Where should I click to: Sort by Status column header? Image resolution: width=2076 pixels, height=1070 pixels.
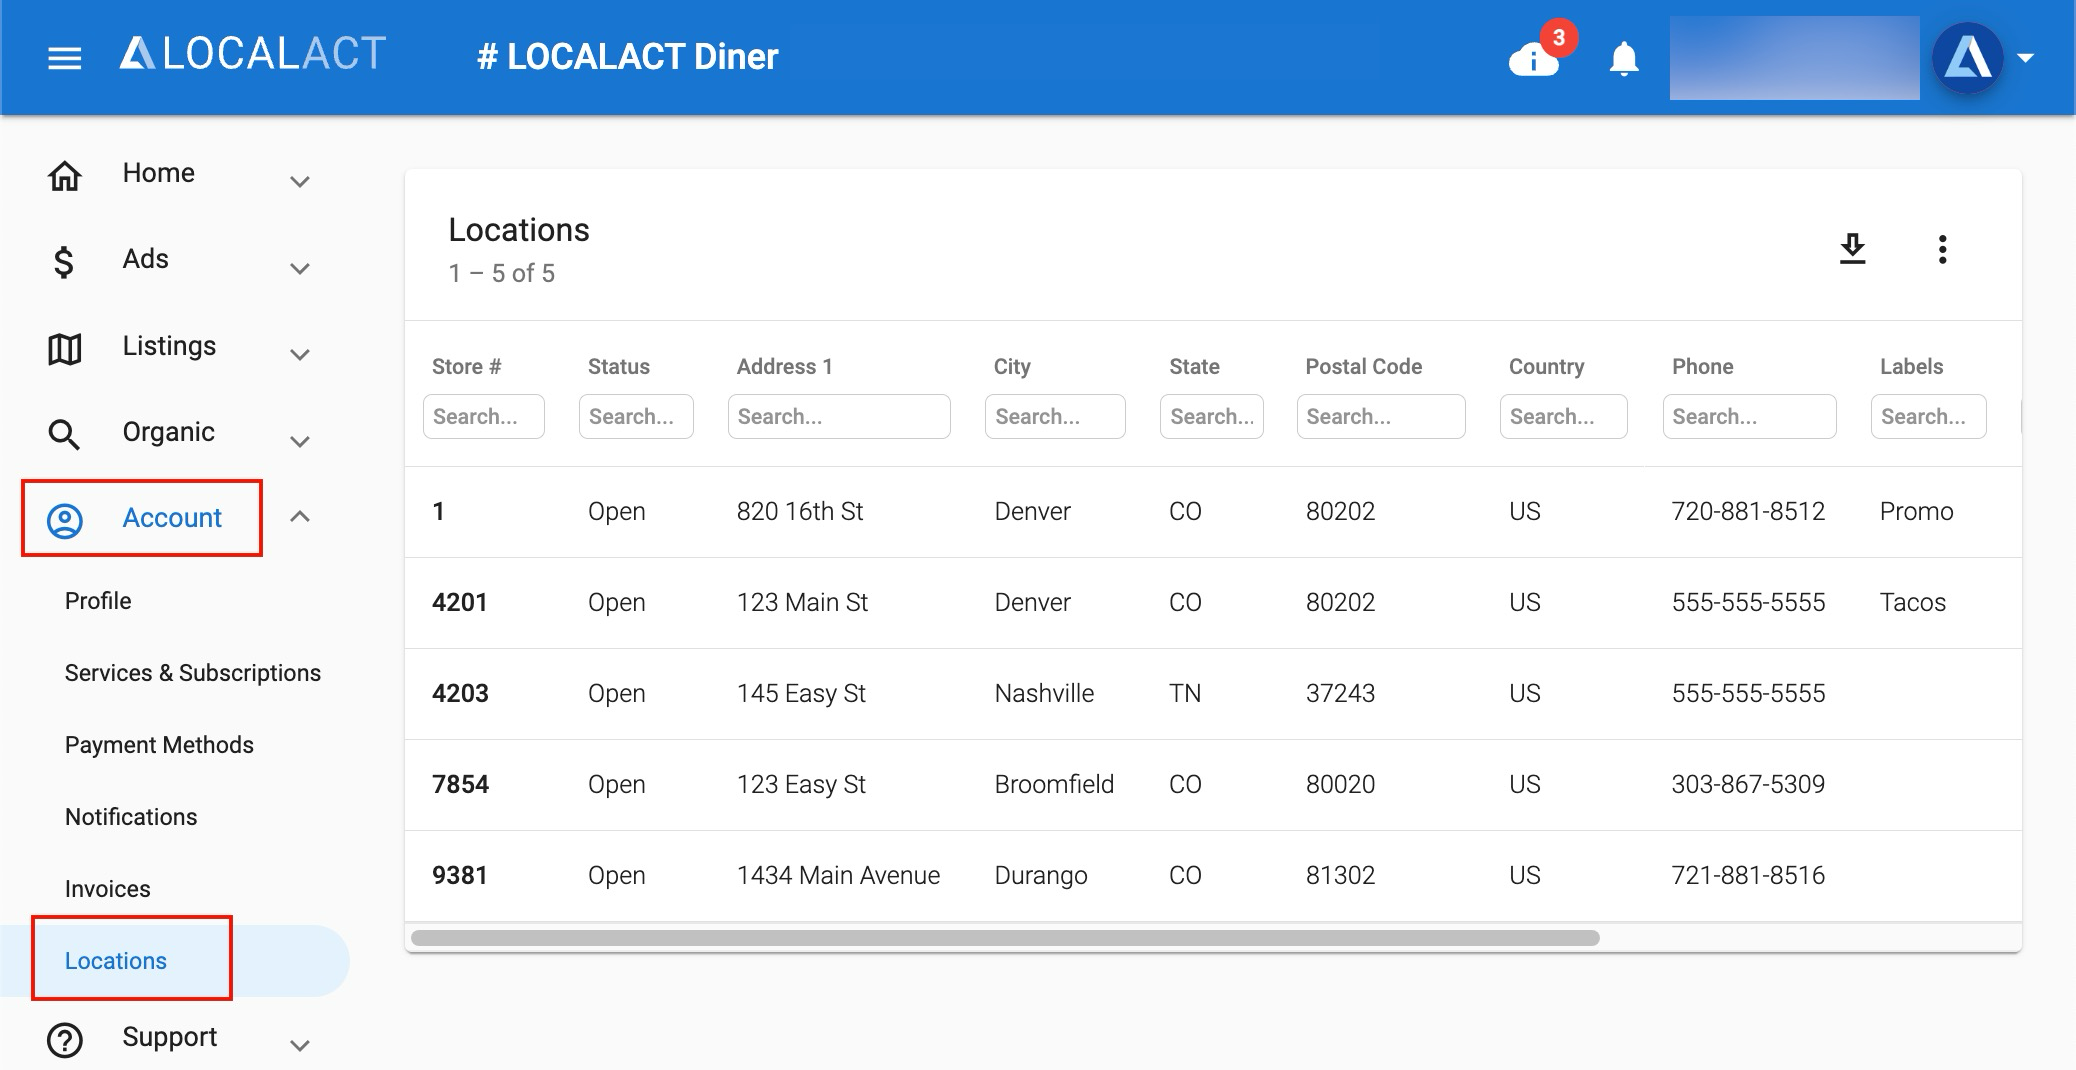619,367
